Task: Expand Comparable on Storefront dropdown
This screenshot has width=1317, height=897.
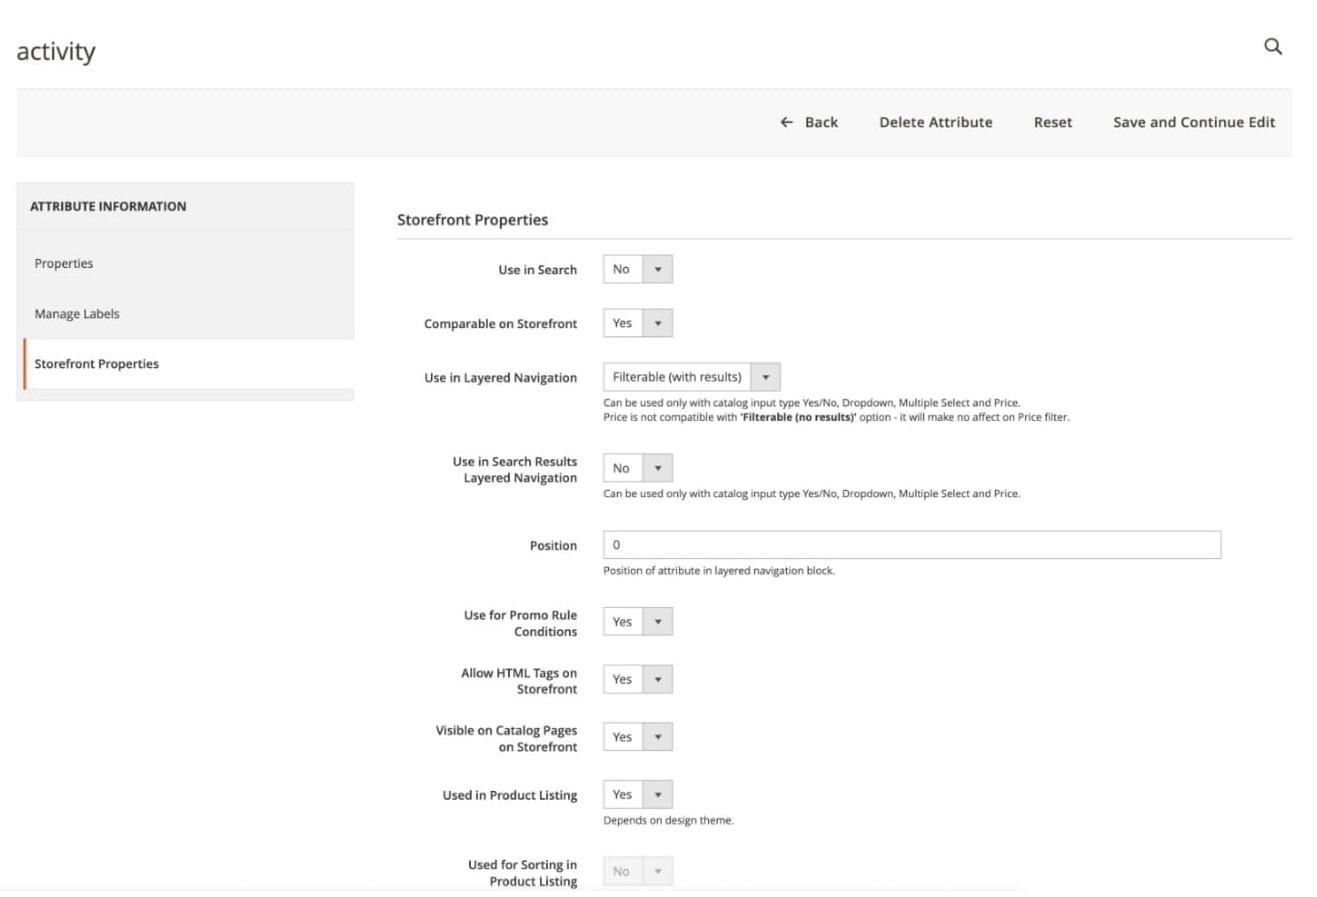Action: pyautogui.click(x=637, y=323)
